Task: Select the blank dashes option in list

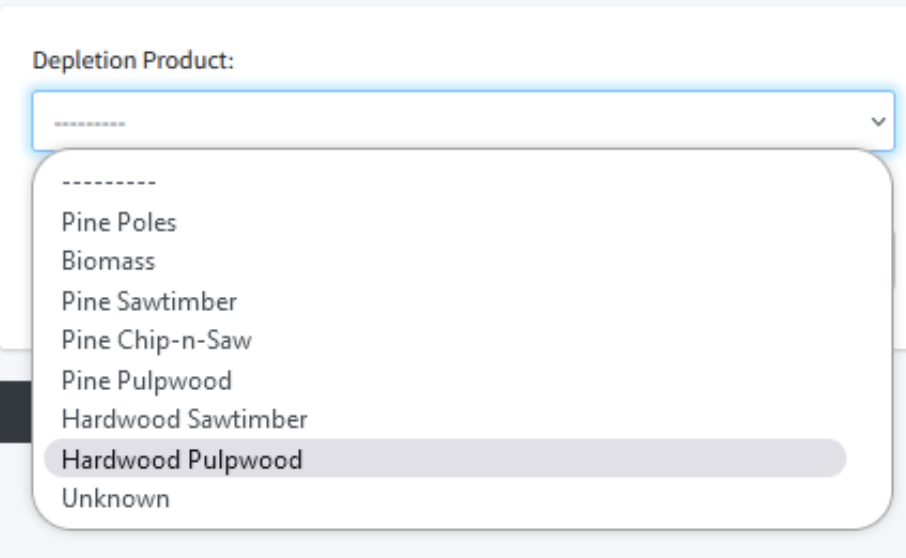Action: (x=108, y=183)
